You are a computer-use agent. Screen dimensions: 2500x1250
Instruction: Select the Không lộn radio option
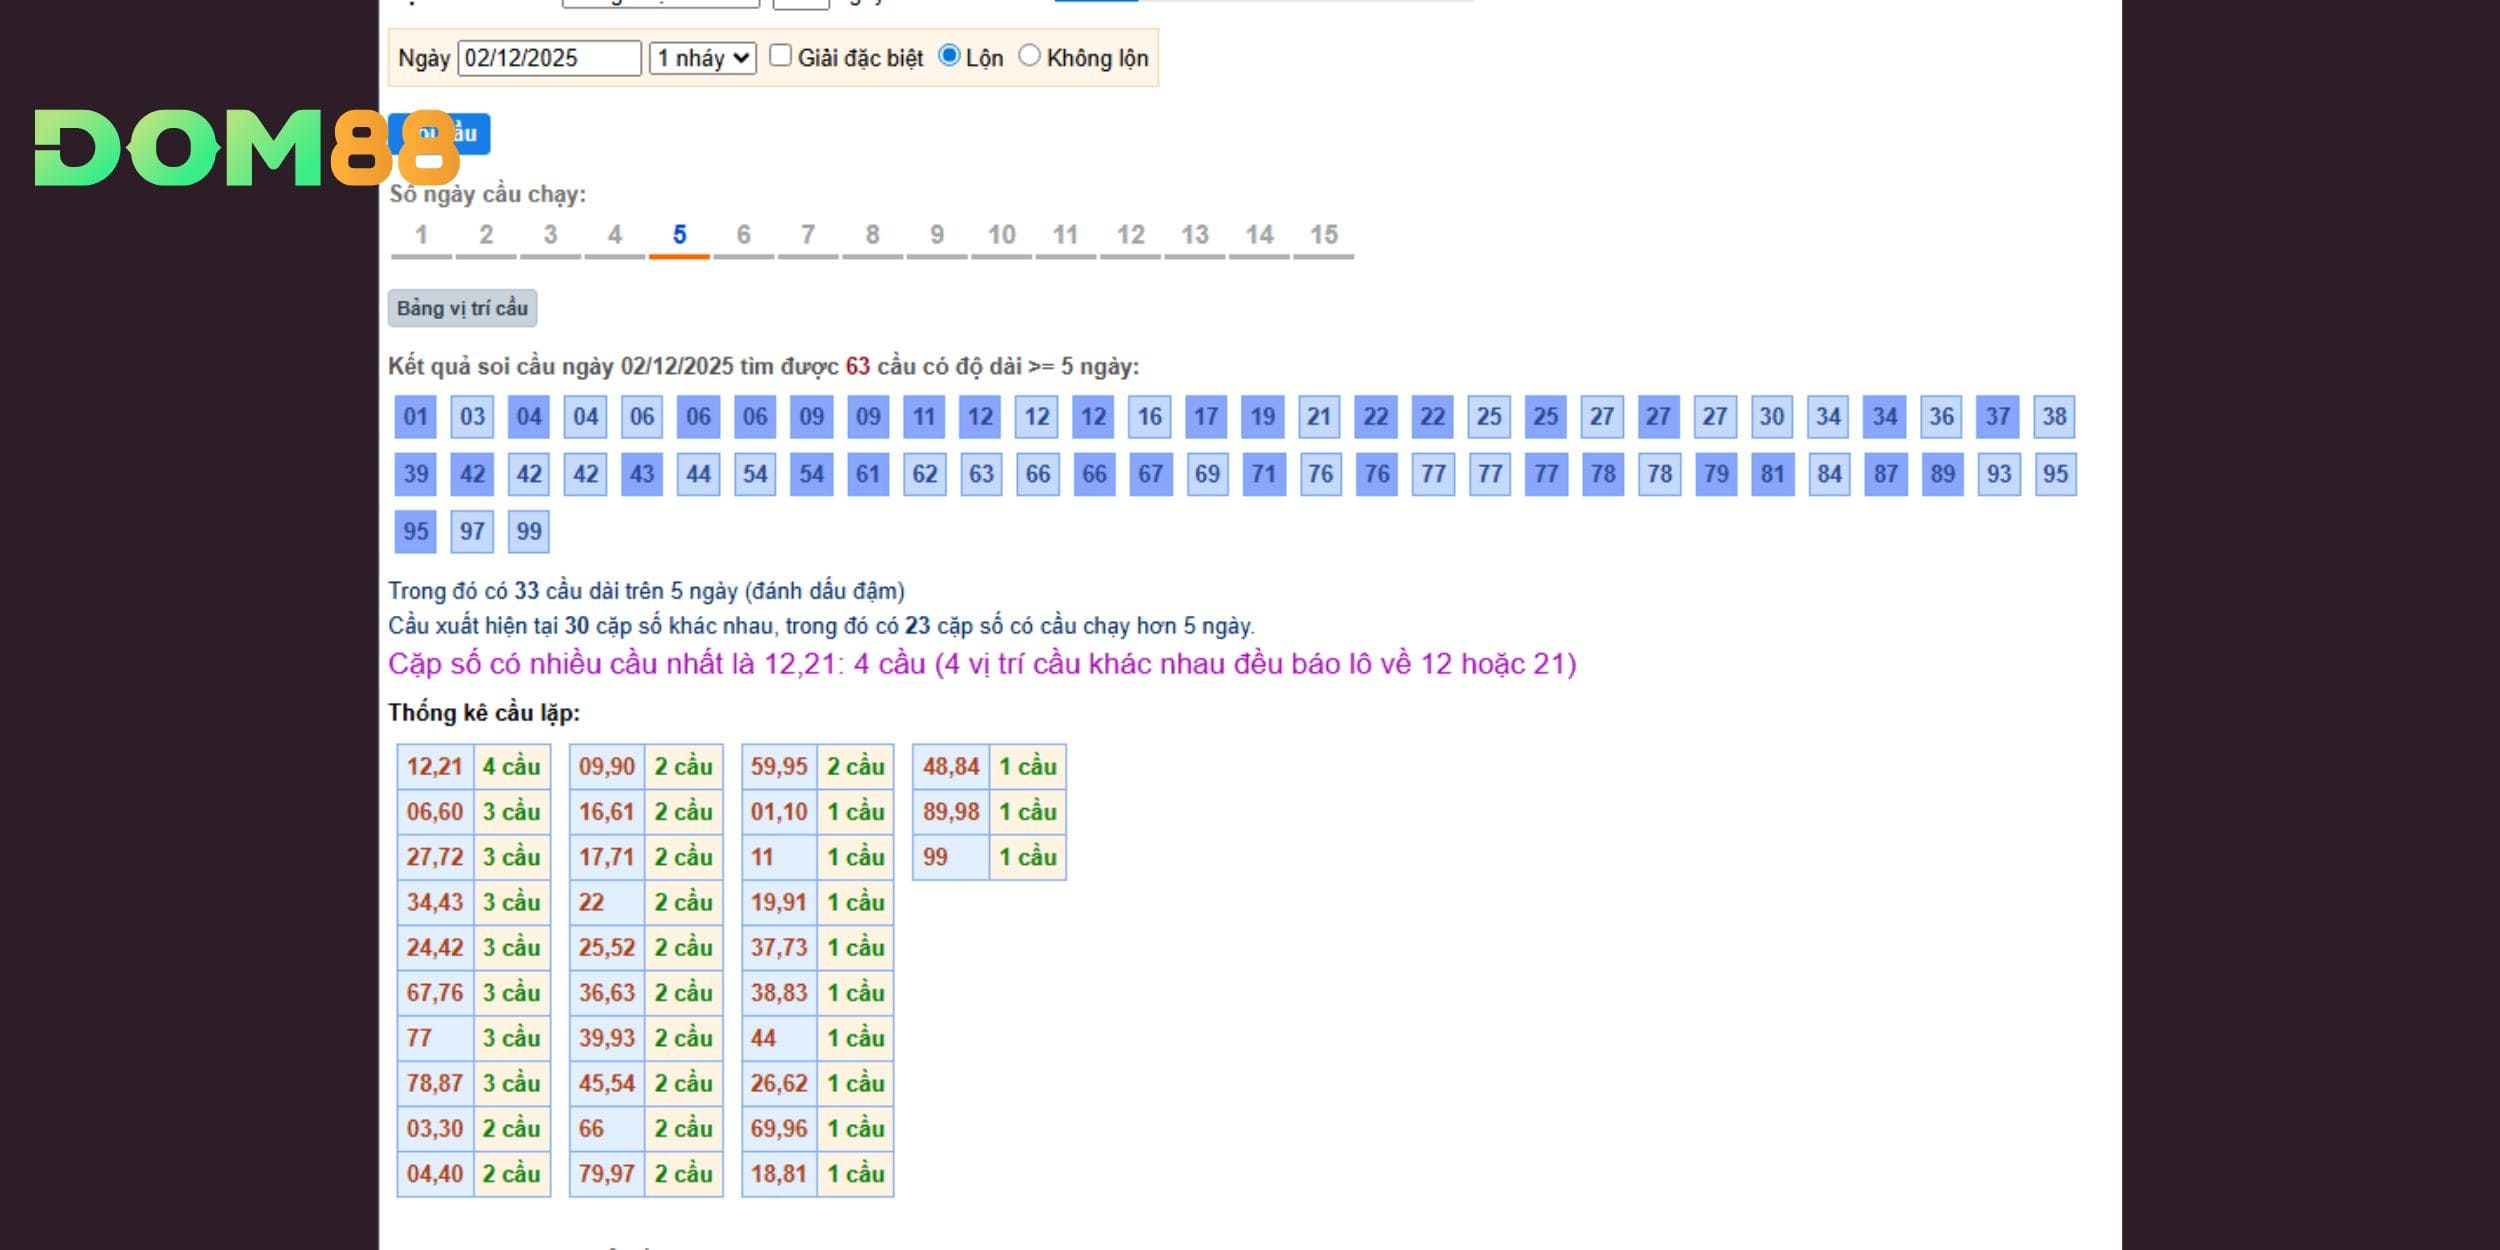tap(1029, 56)
